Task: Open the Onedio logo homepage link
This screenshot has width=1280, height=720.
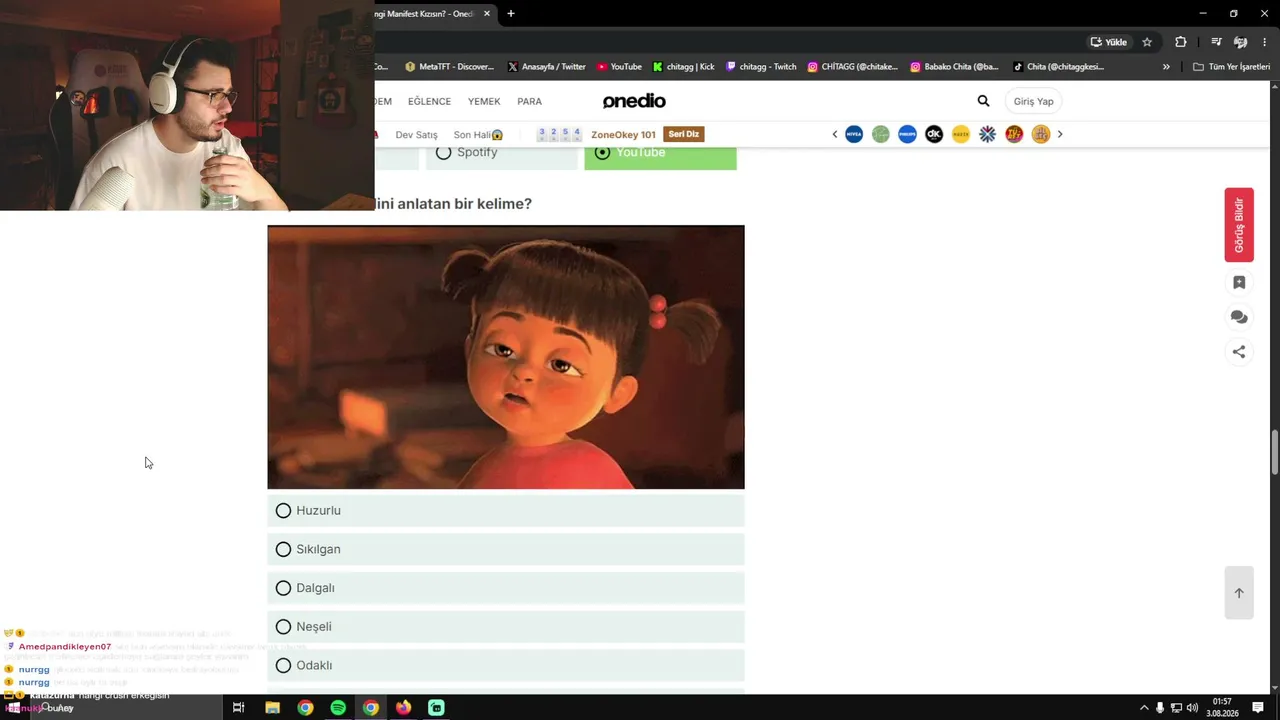Action: tap(634, 101)
